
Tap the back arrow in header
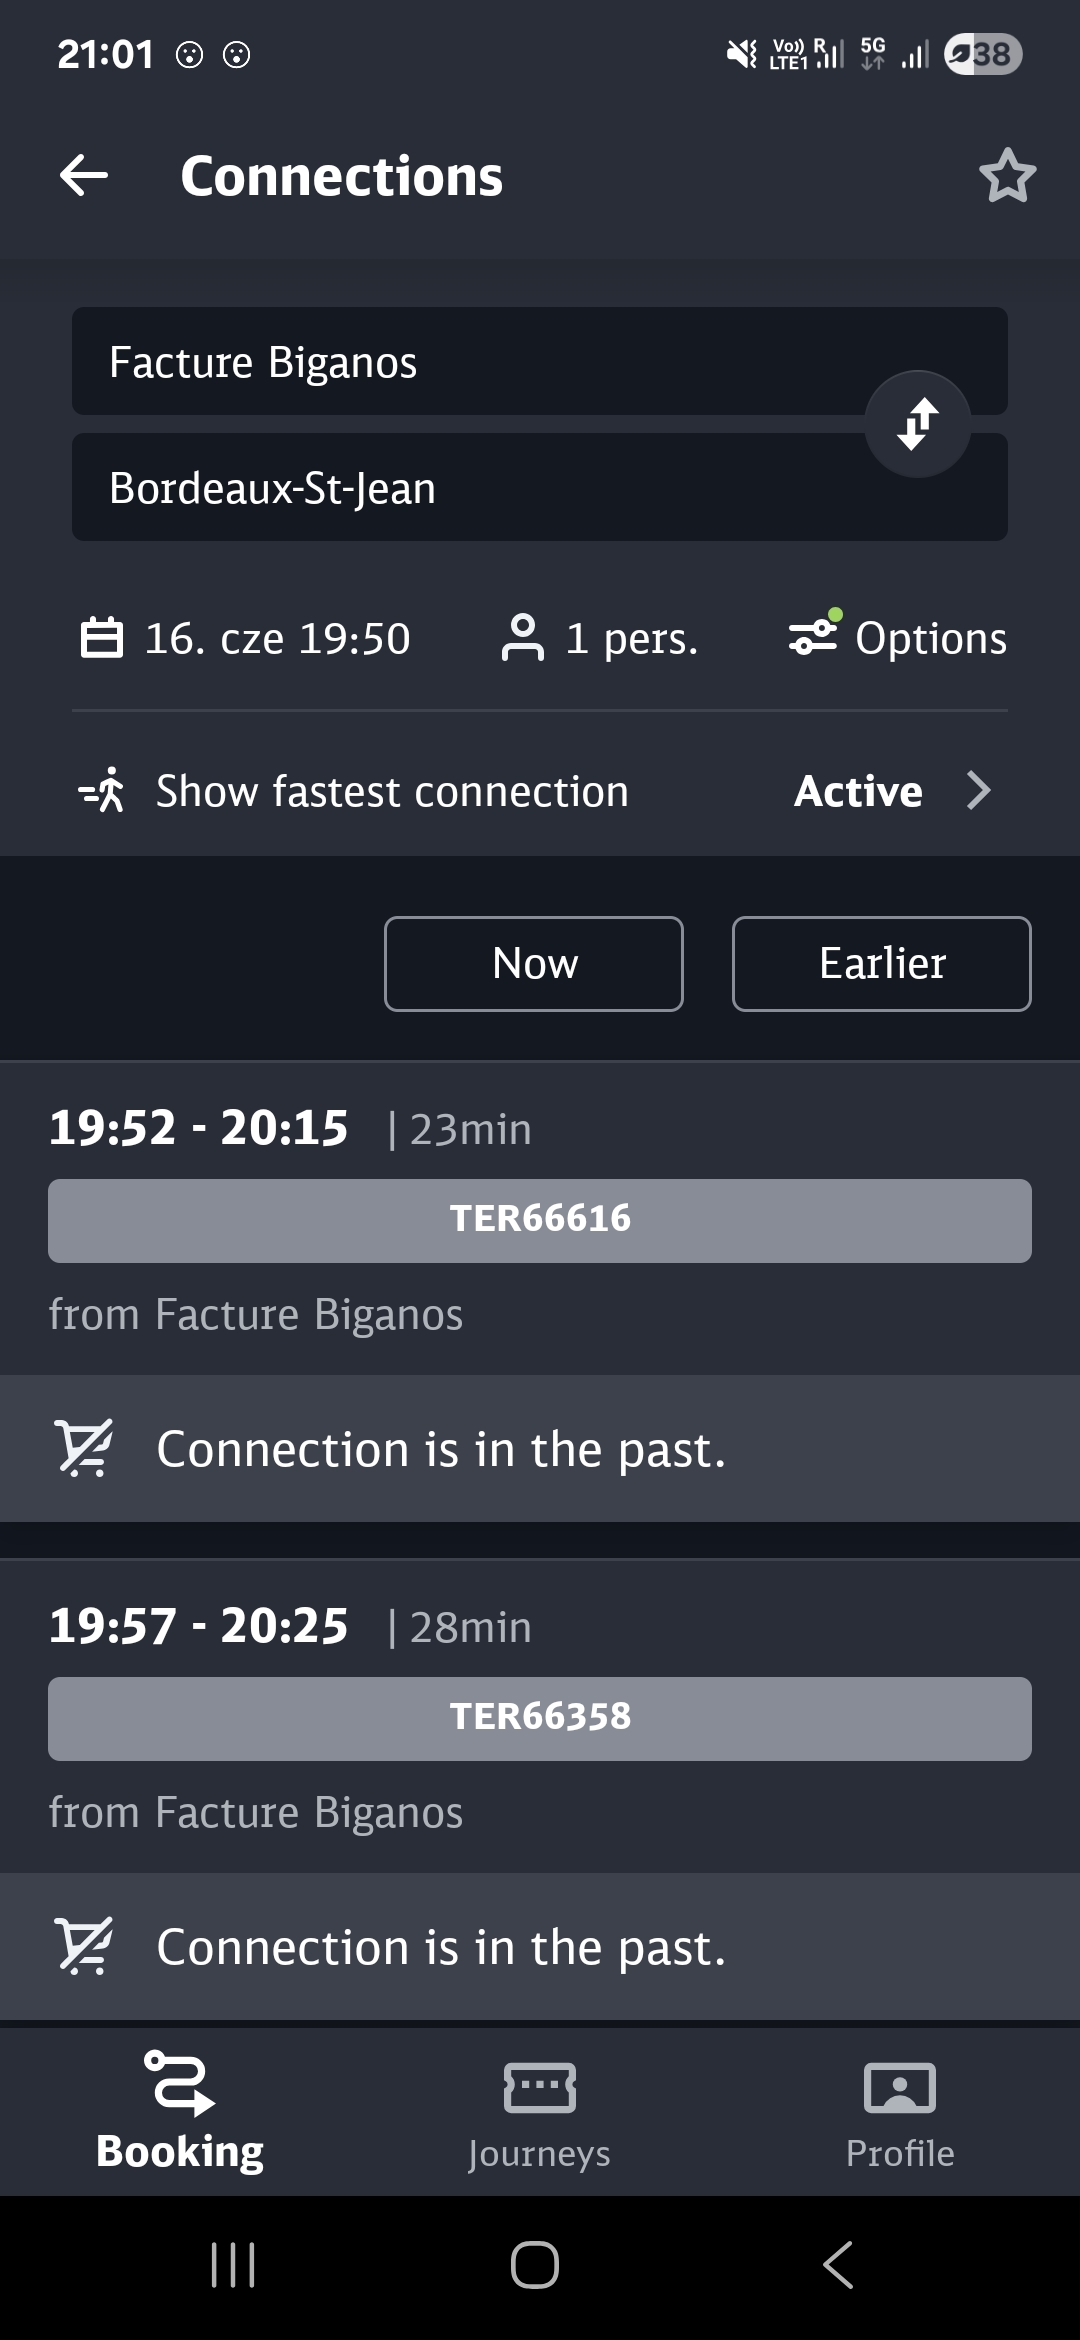pos(84,176)
